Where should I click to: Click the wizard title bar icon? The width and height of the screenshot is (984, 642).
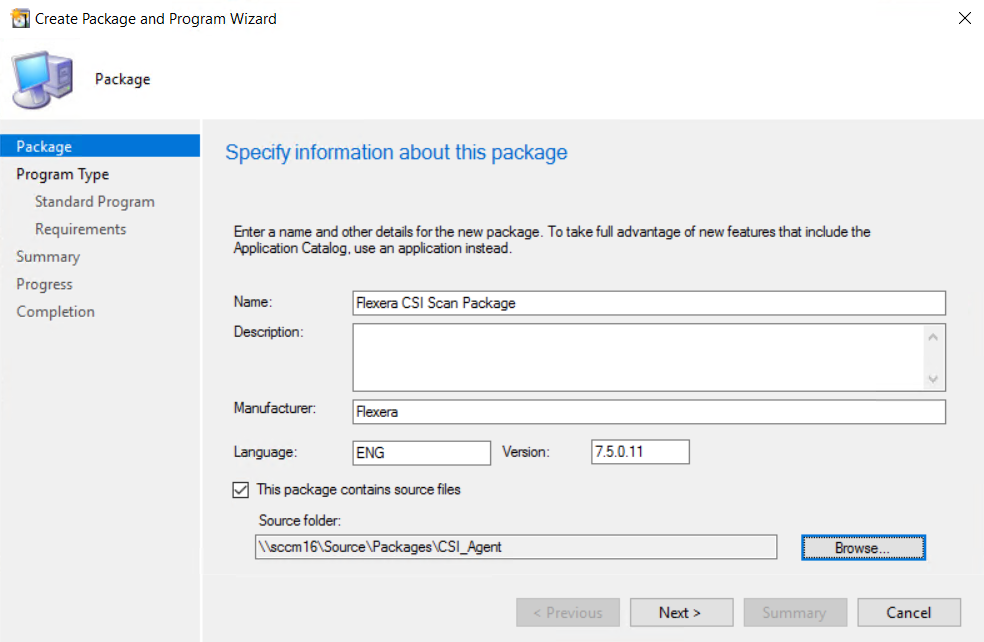coord(19,19)
